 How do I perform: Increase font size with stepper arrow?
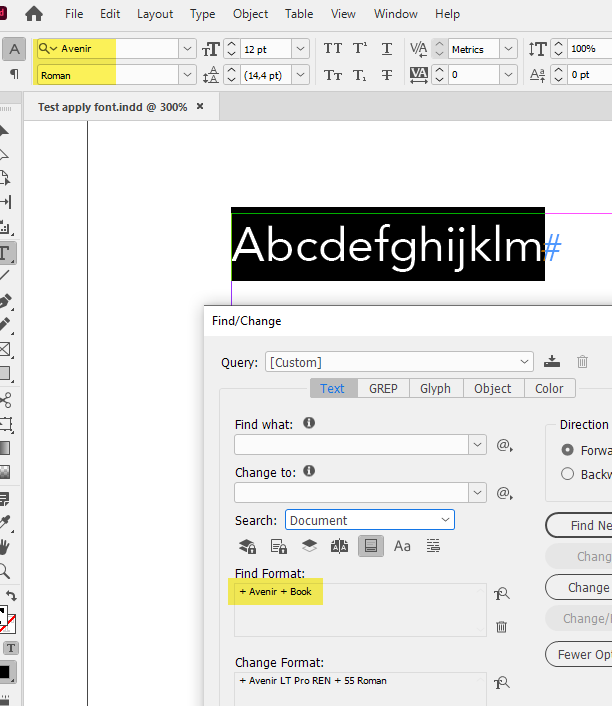[231, 44]
